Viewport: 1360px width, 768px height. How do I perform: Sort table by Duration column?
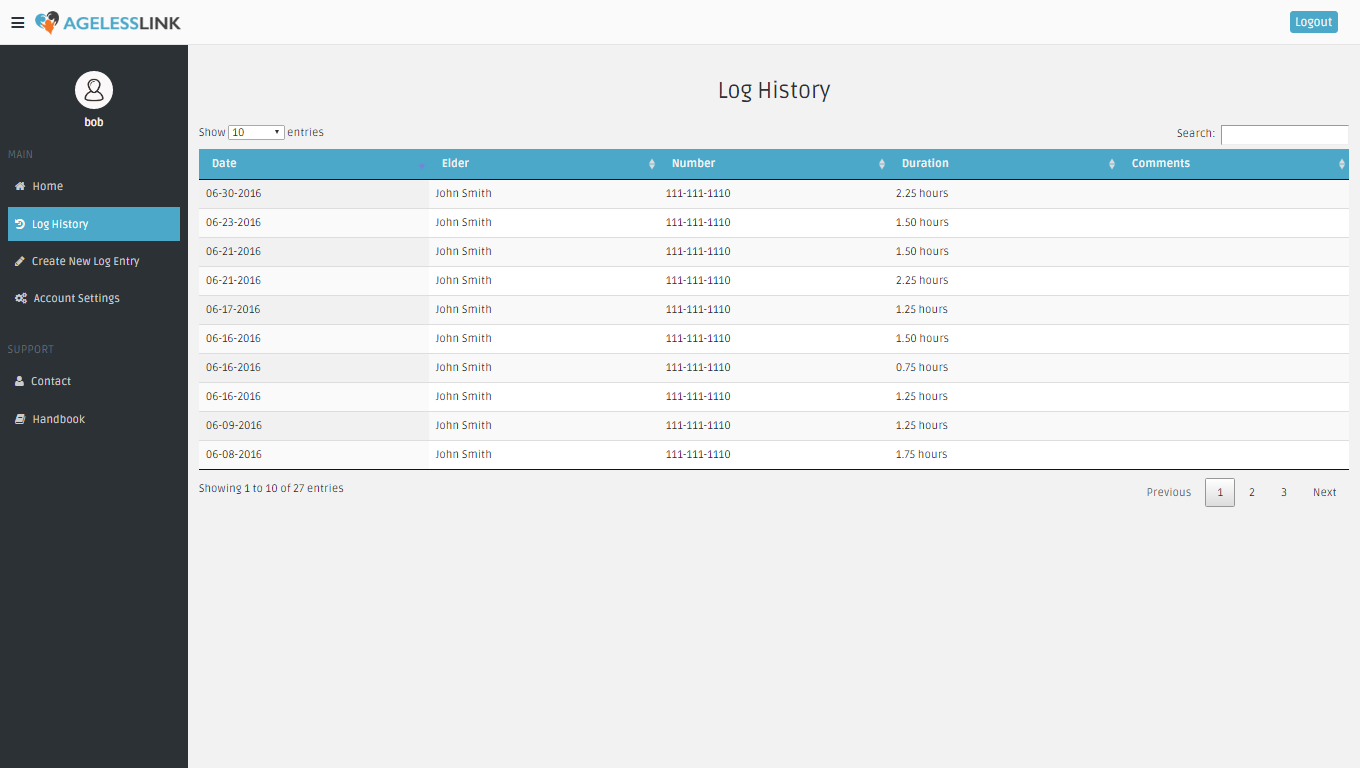pyautogui.click(x=925, y=163)
